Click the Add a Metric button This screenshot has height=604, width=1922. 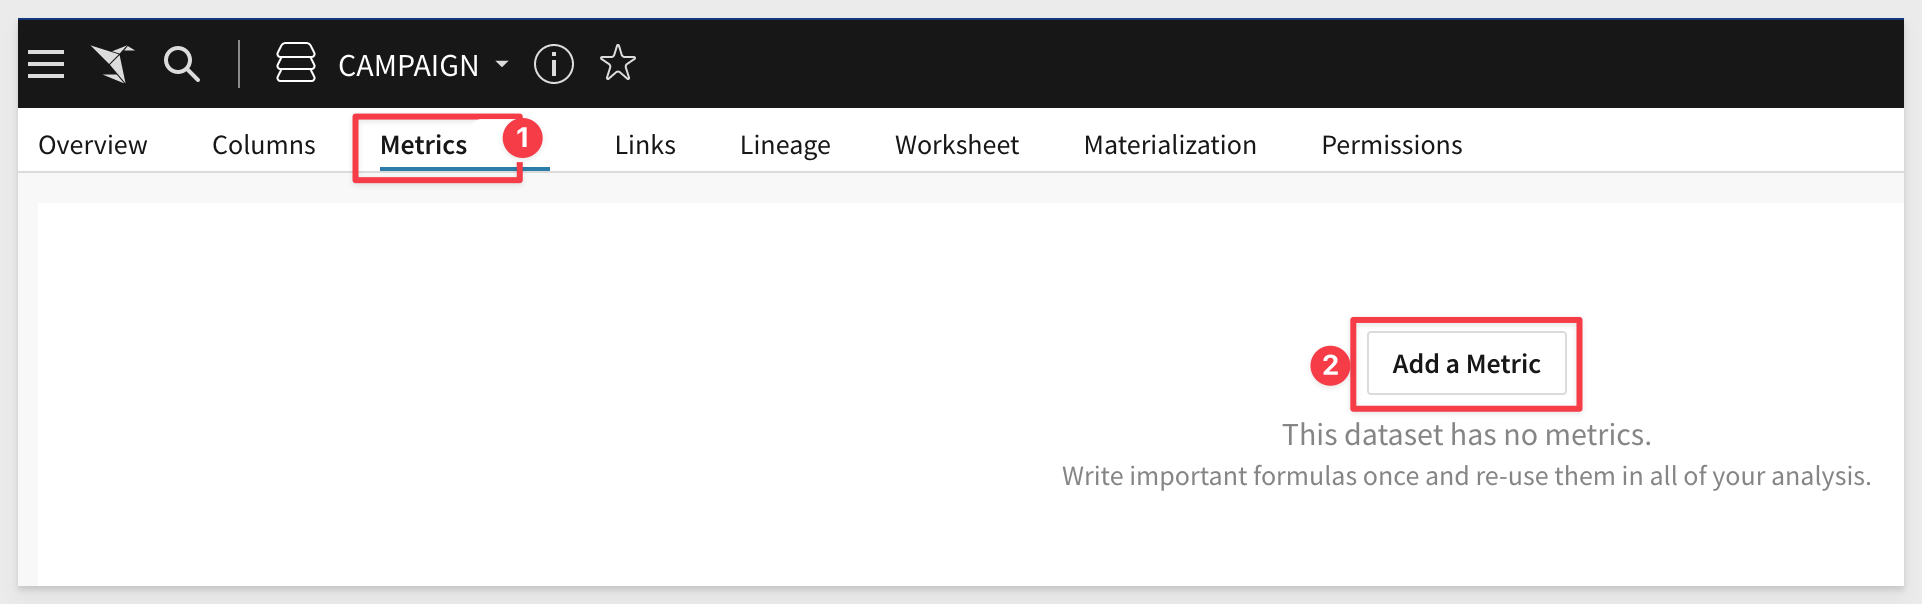point(1467,364)
